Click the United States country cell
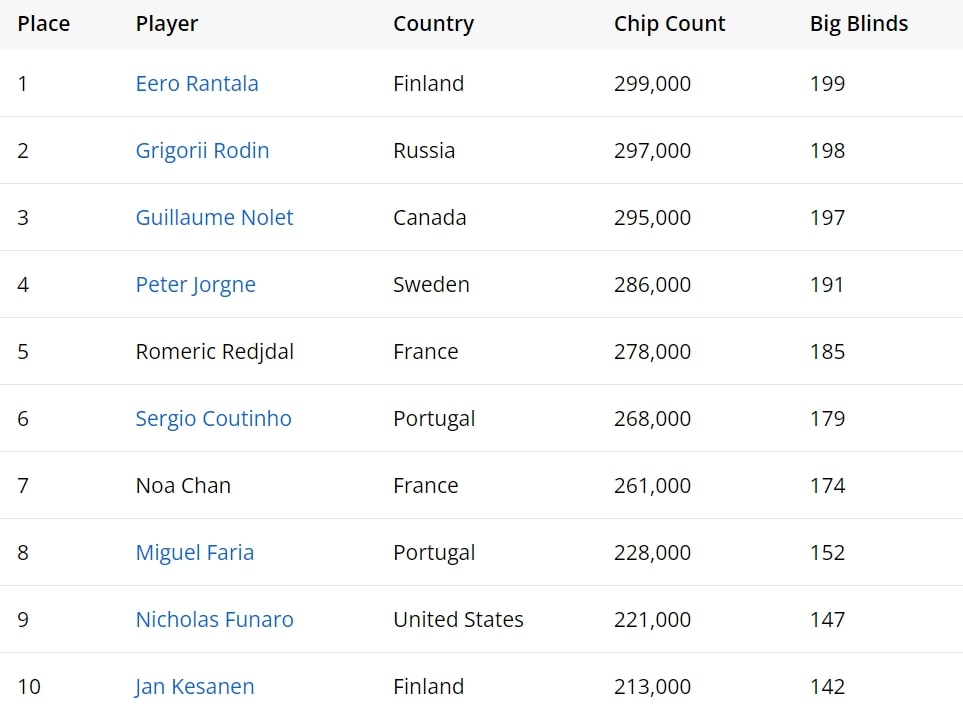 pos(458,619)
